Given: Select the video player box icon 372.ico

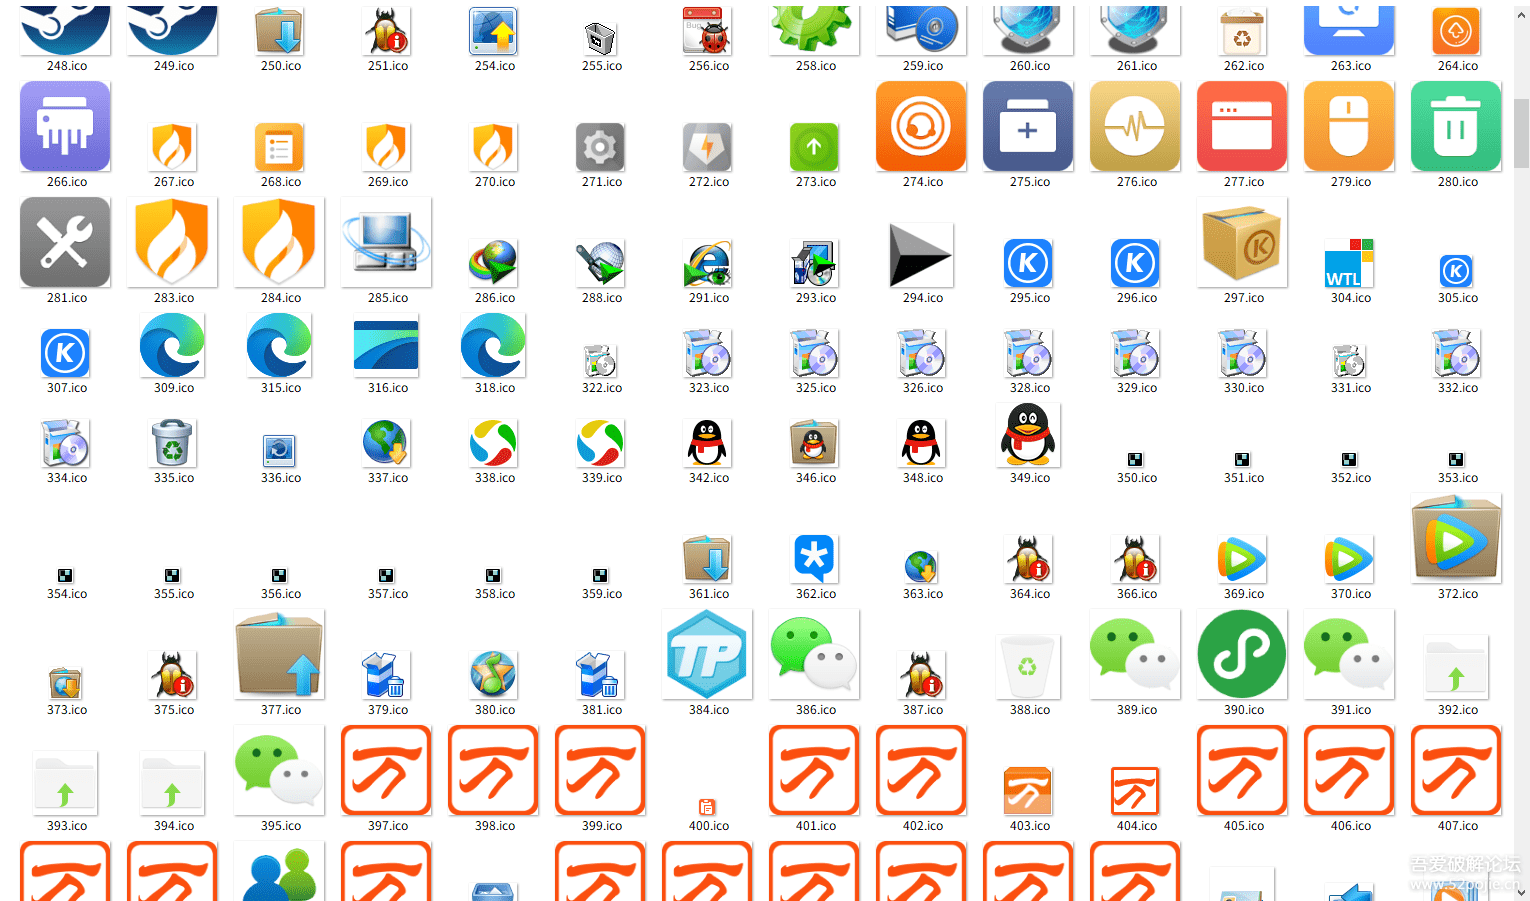Looking at the screenshot, I should (1456, 539).
